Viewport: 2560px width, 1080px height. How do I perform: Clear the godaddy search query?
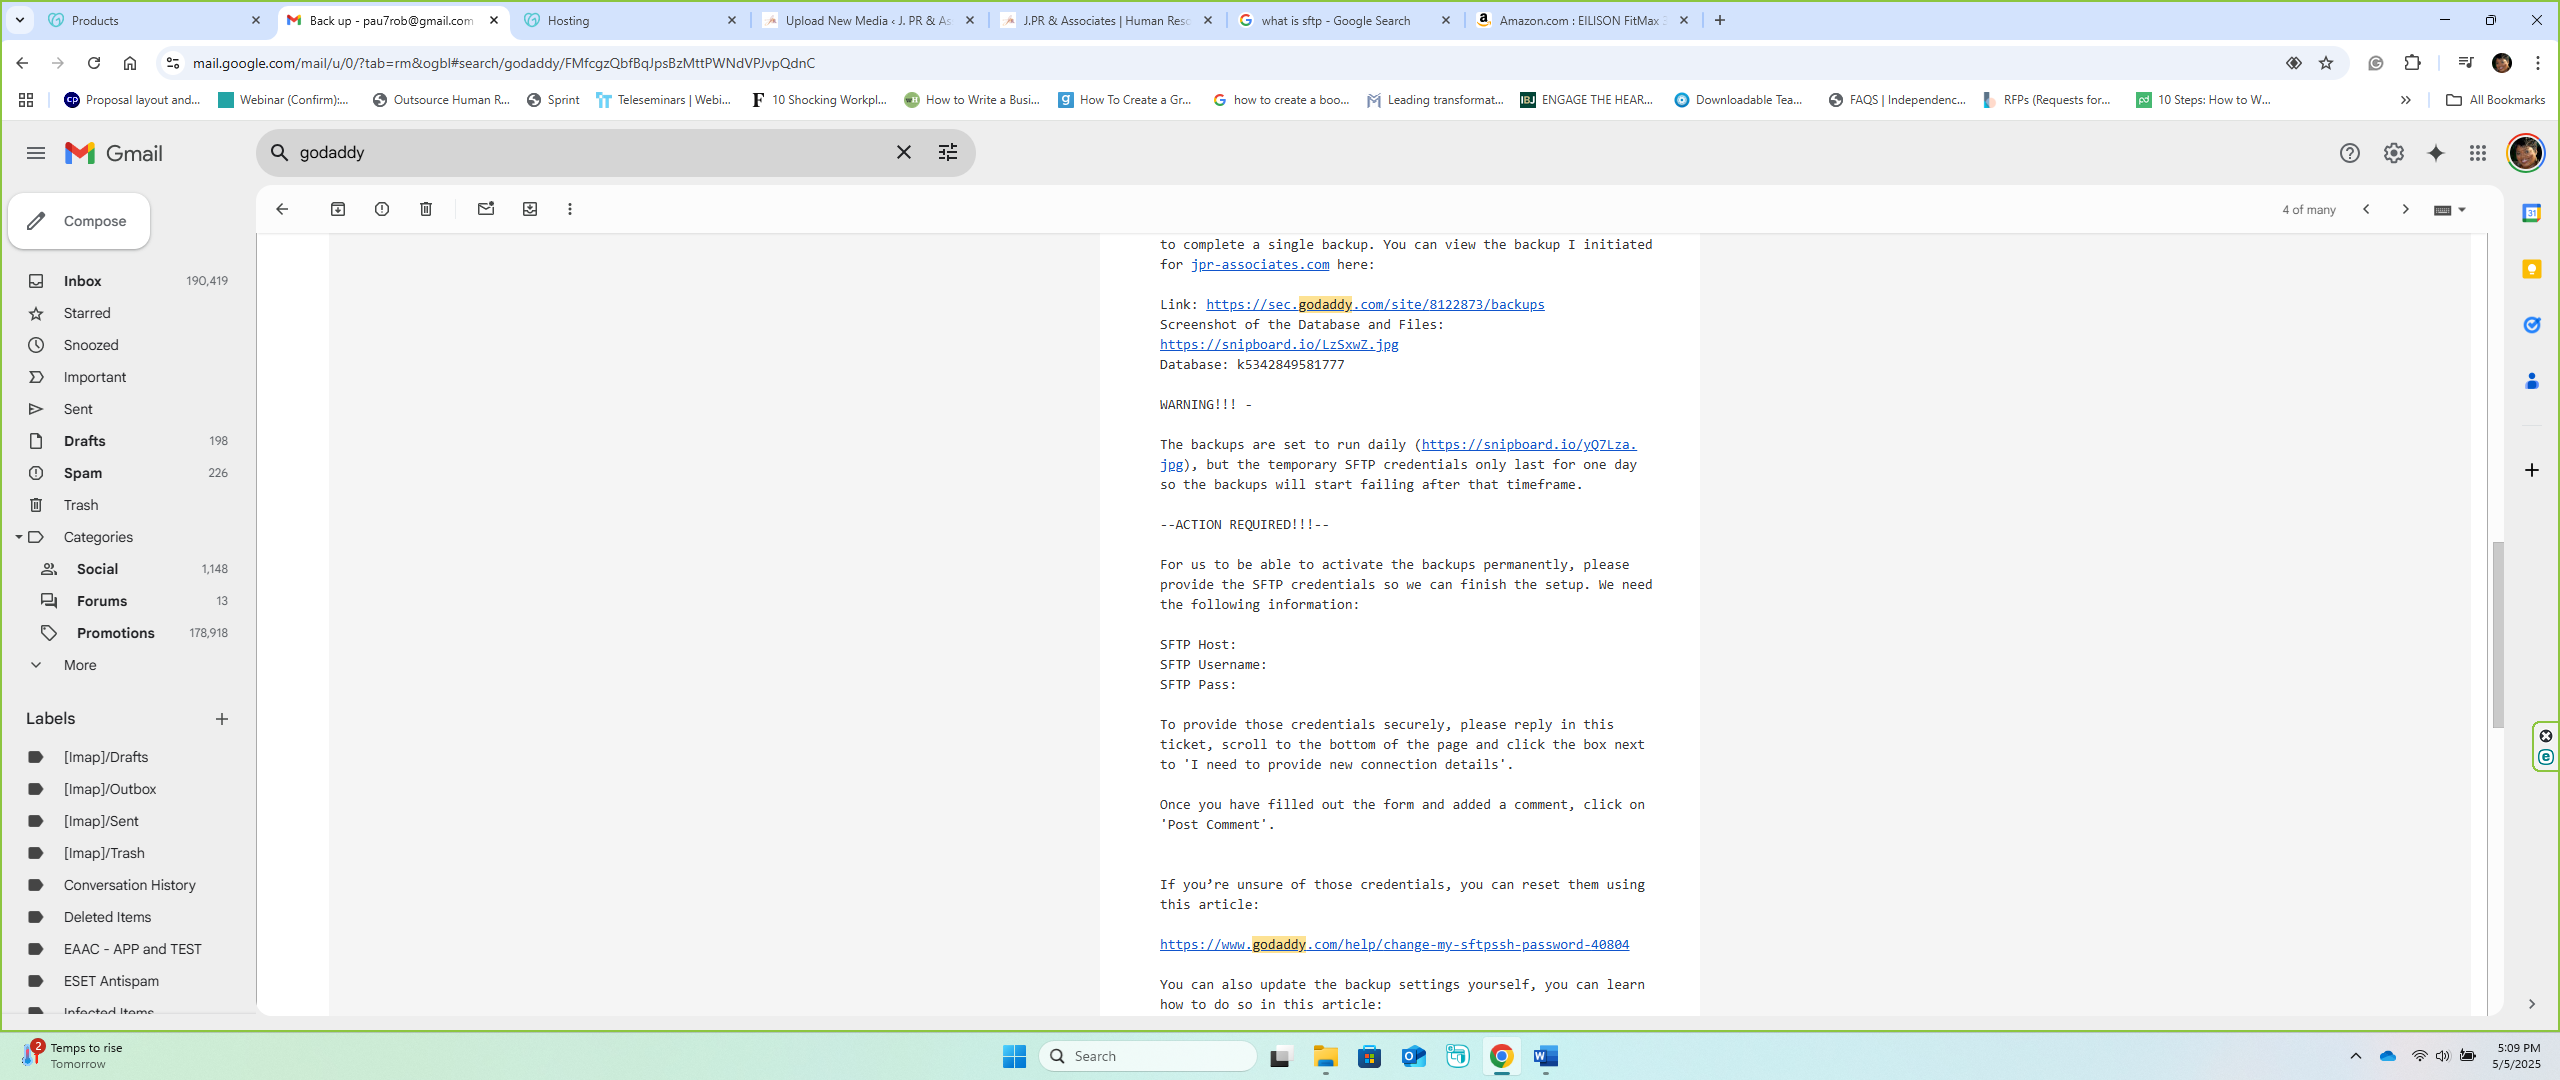click(903, 152)
